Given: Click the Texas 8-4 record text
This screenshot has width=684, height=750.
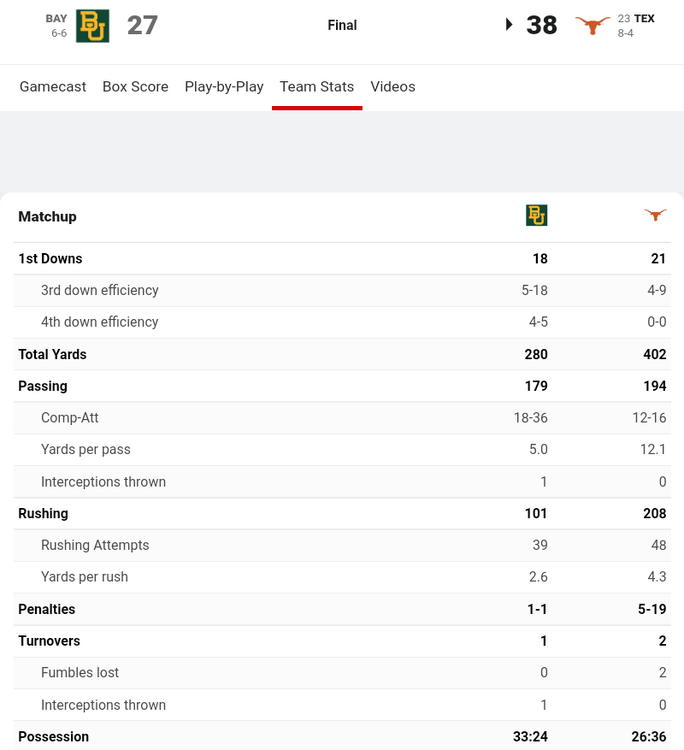Looking at the screenshot, I should (x=625, y=33).
